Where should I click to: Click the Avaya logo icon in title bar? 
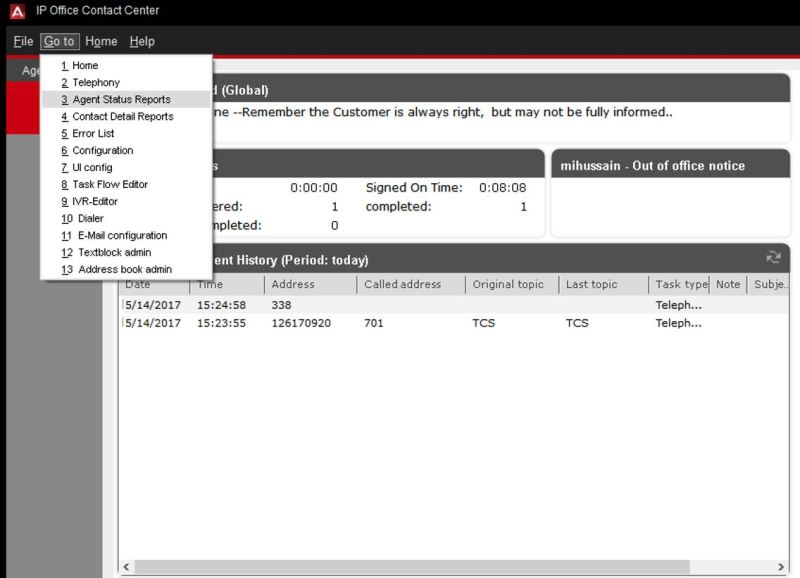[17, 11]
